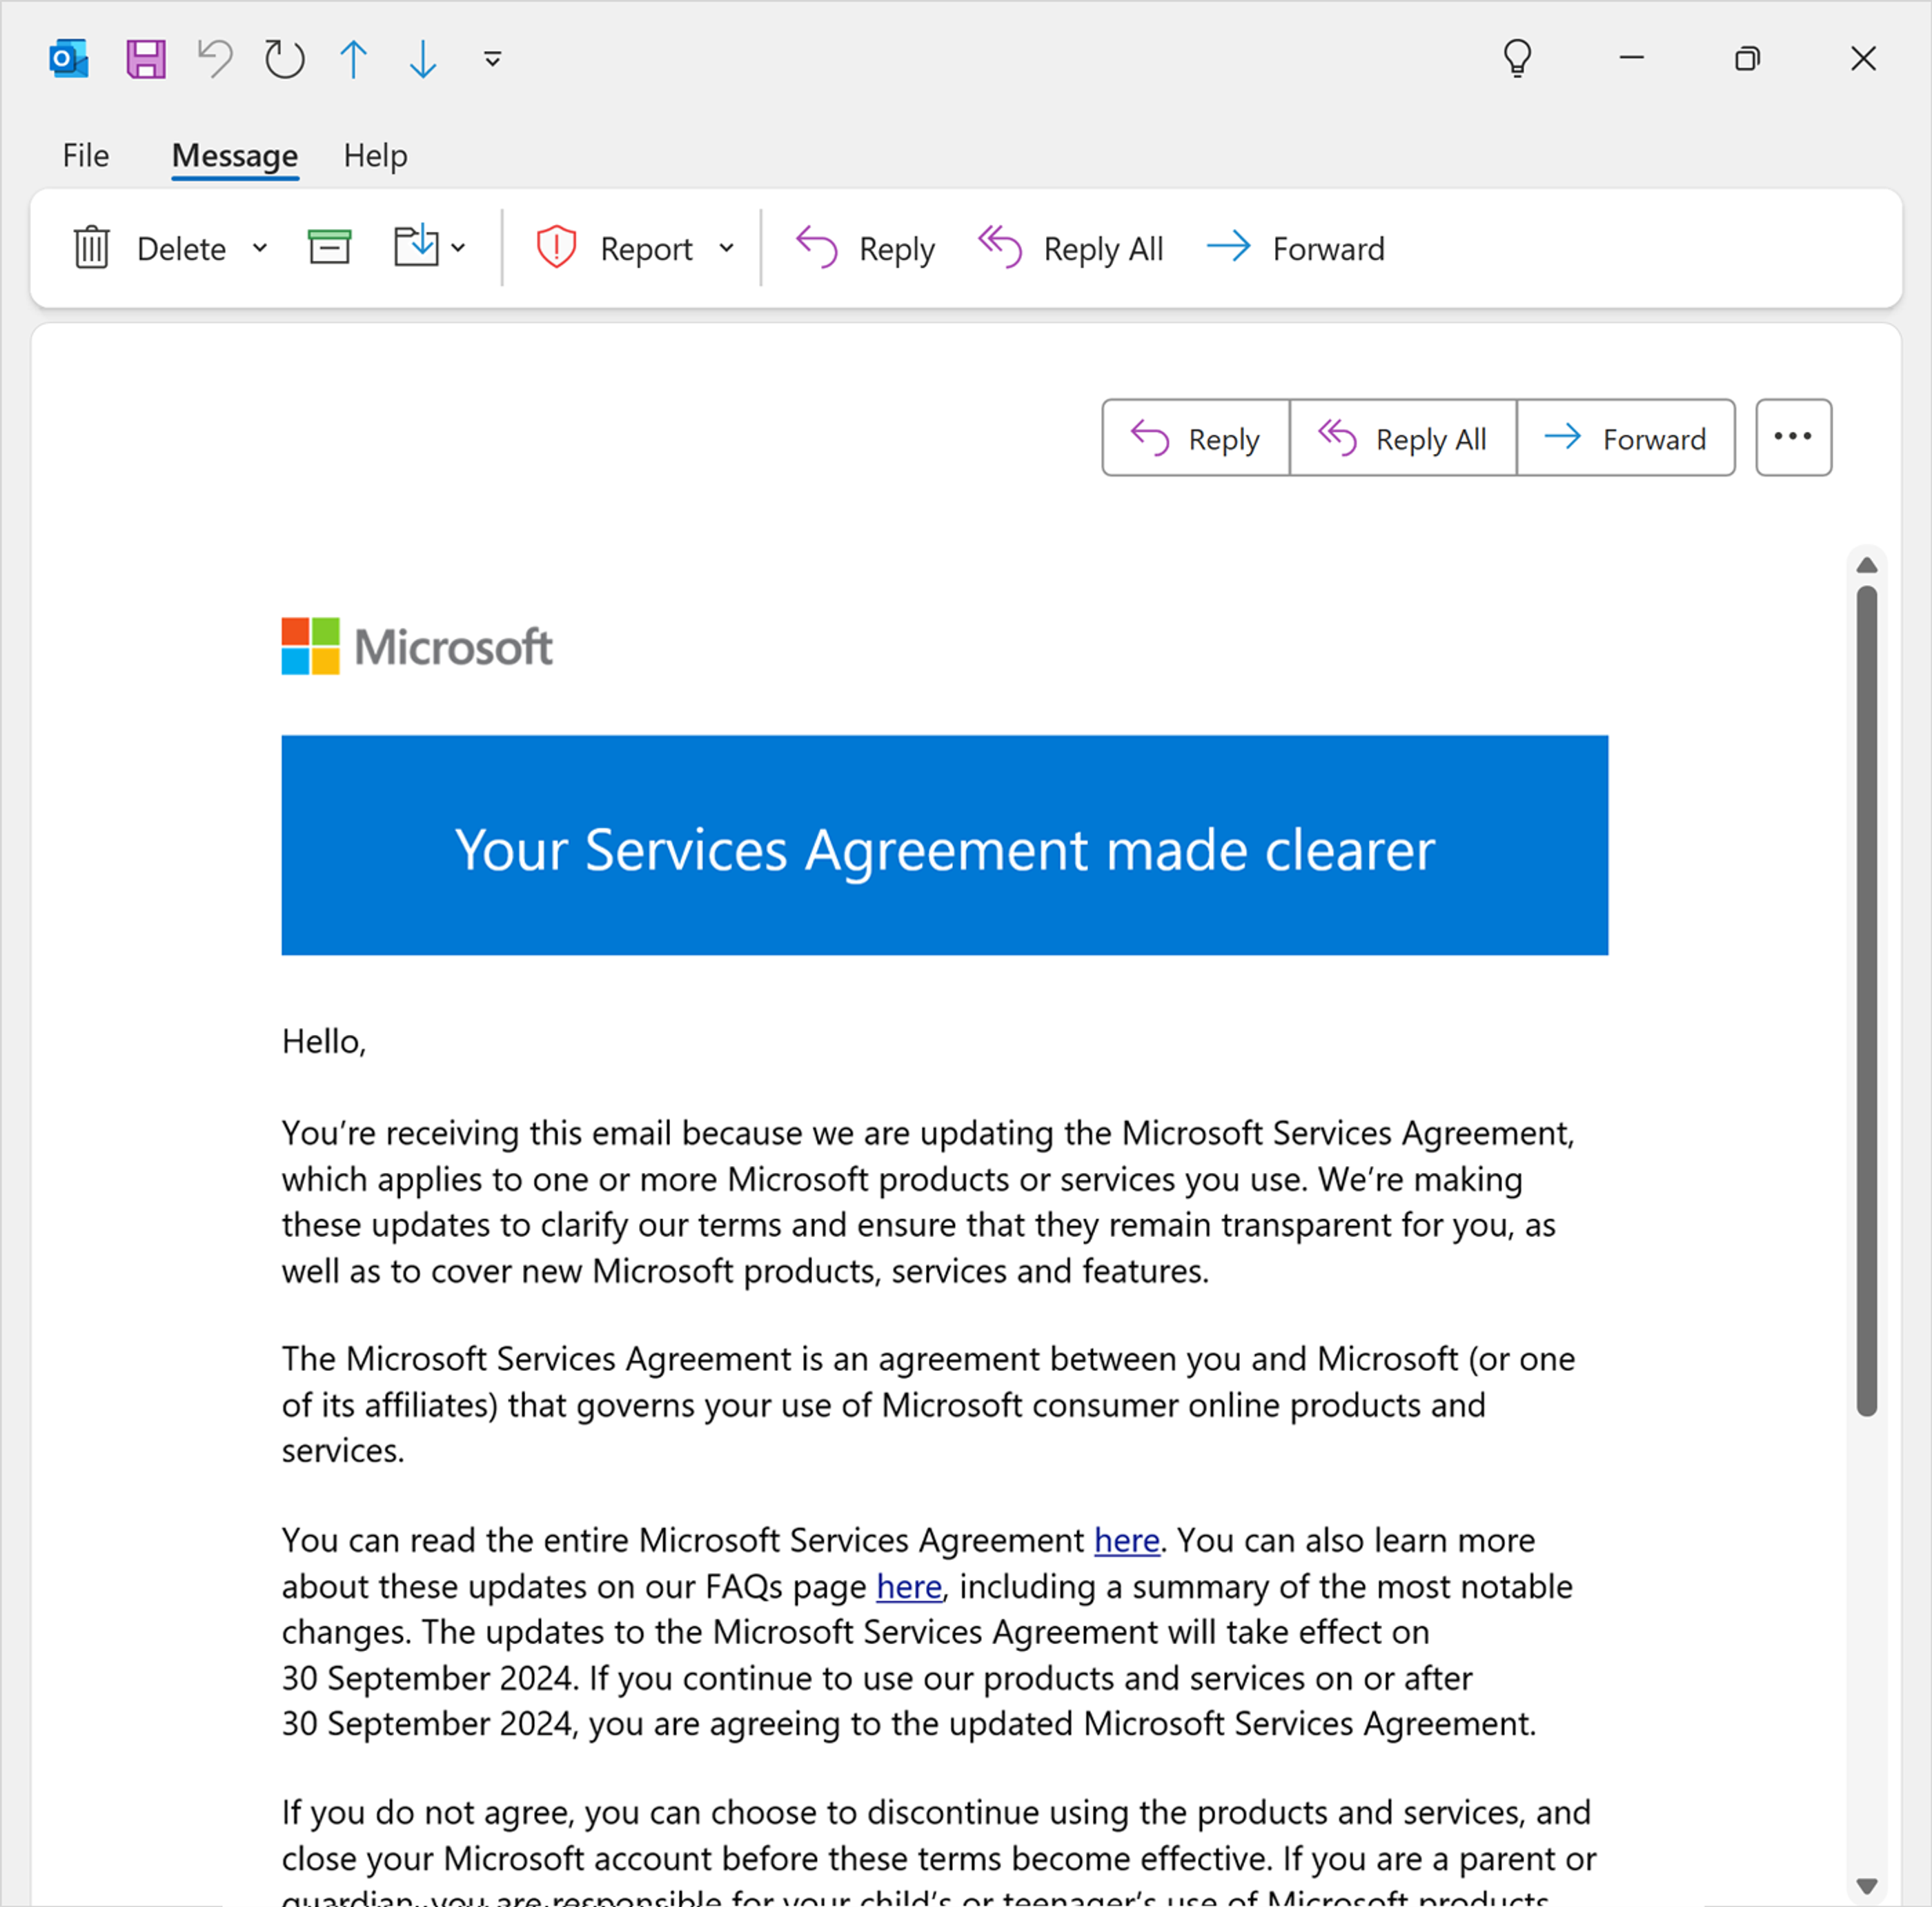
Task: Open the three-dots more actions button
Action: coord(1792,437)
